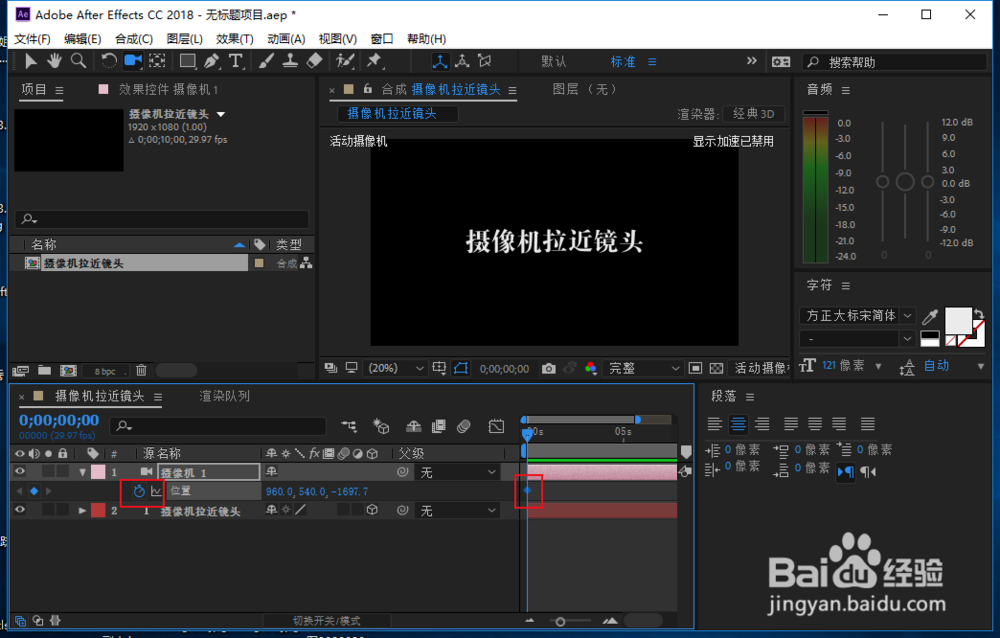
Task: Open the magnification (20%) dropdown
Action: pos(395,368)
